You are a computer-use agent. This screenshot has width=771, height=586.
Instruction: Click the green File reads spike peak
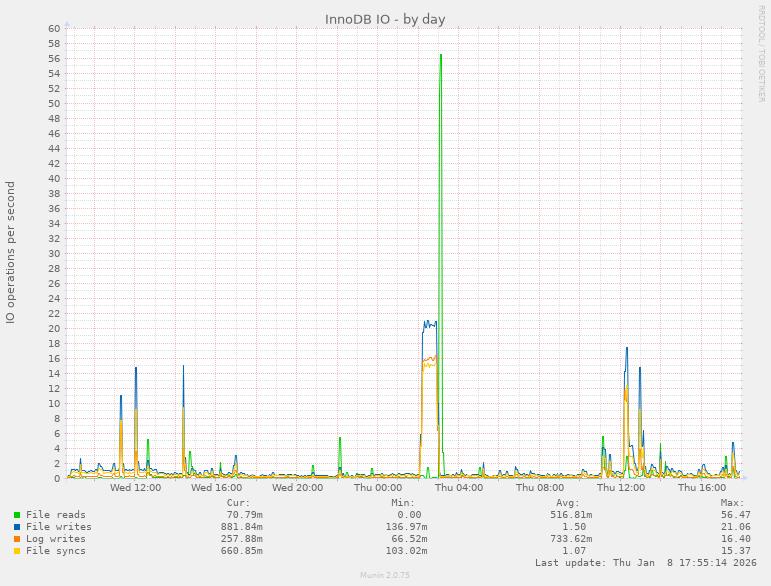click(441, 55)
